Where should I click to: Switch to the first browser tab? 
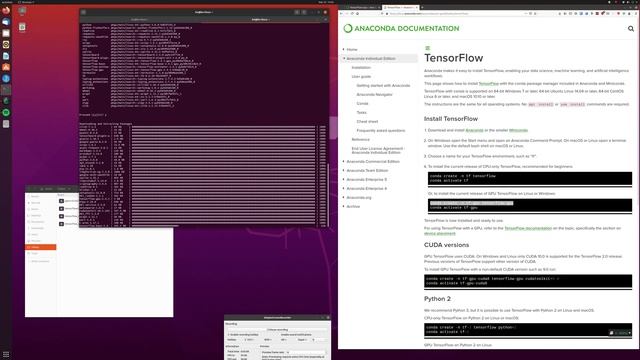pyautogui.click(x=362, y=7)
